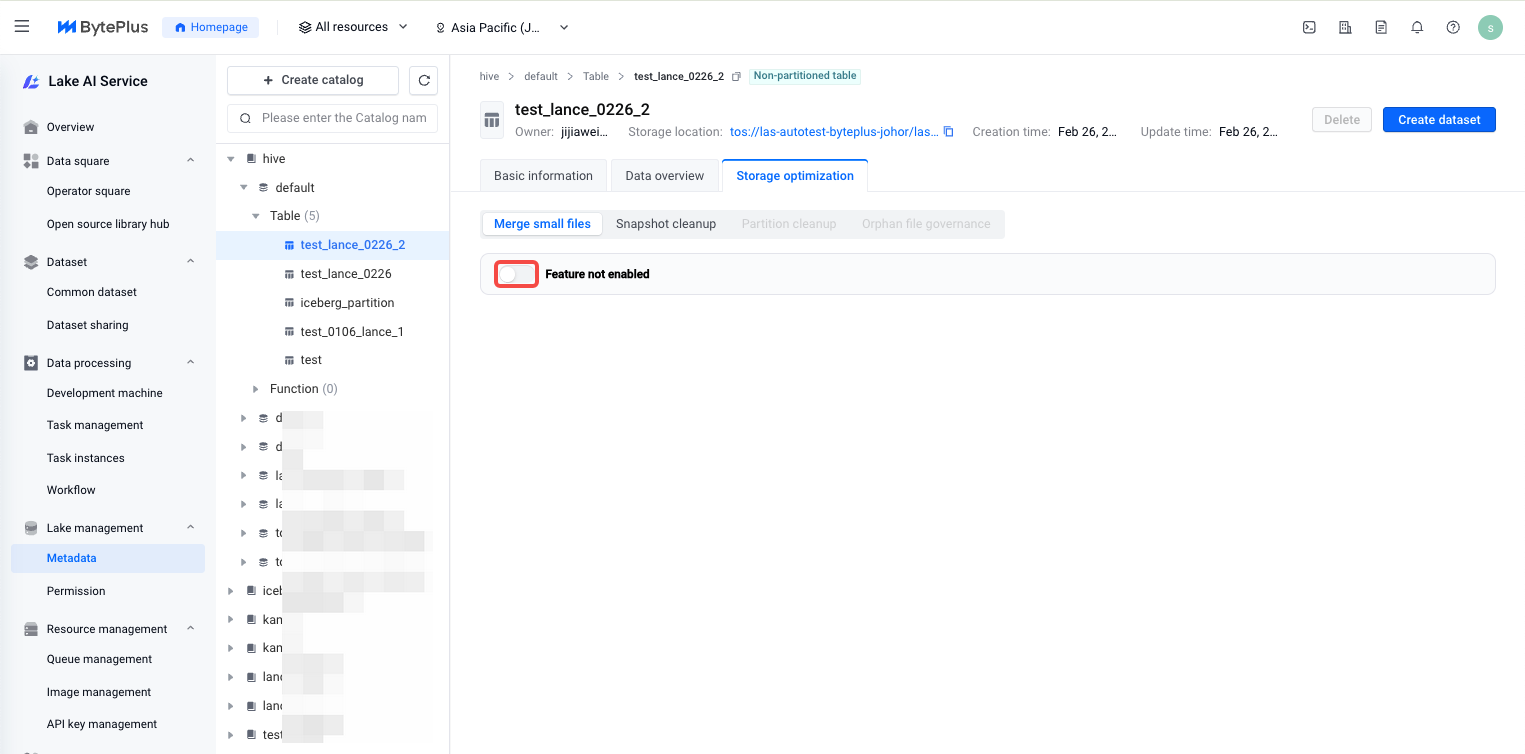The height and width of the screenshot is (754, 1525).
Task: Select the Snapshot cleanup sub-tab
Action: (x=666, y=224)
